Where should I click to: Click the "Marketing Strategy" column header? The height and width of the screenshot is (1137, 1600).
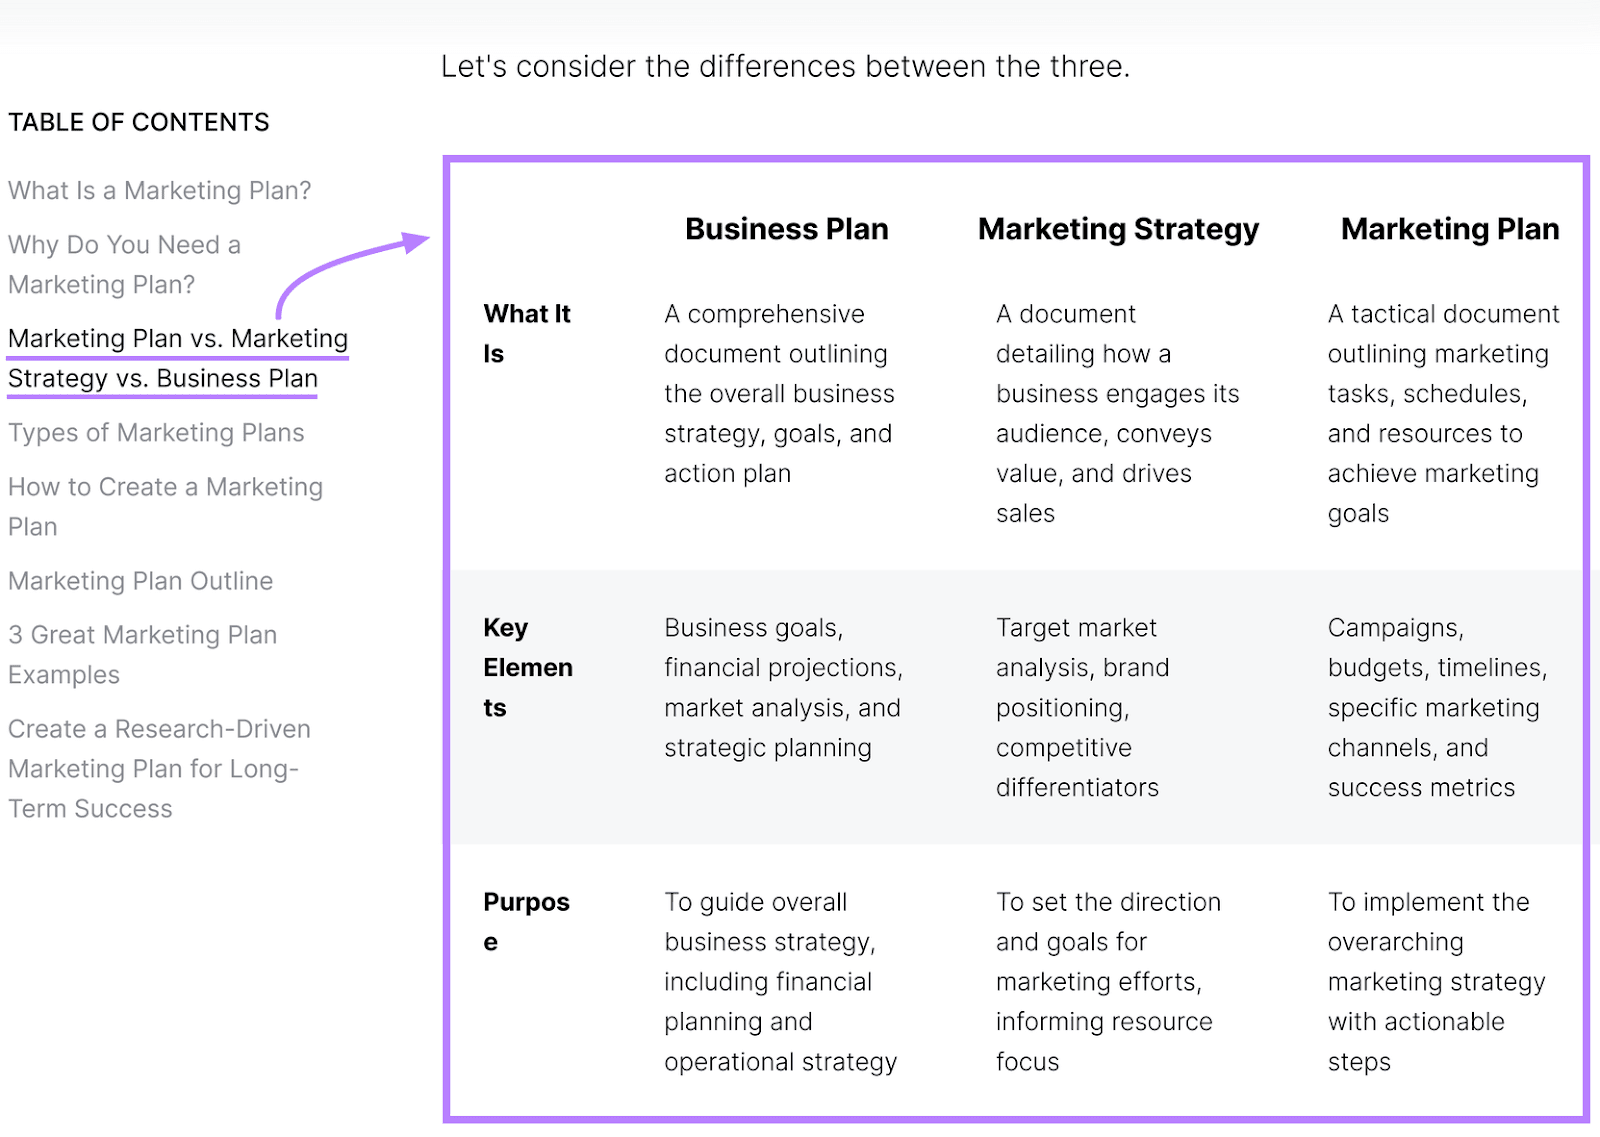click(x=1118, y=228)
